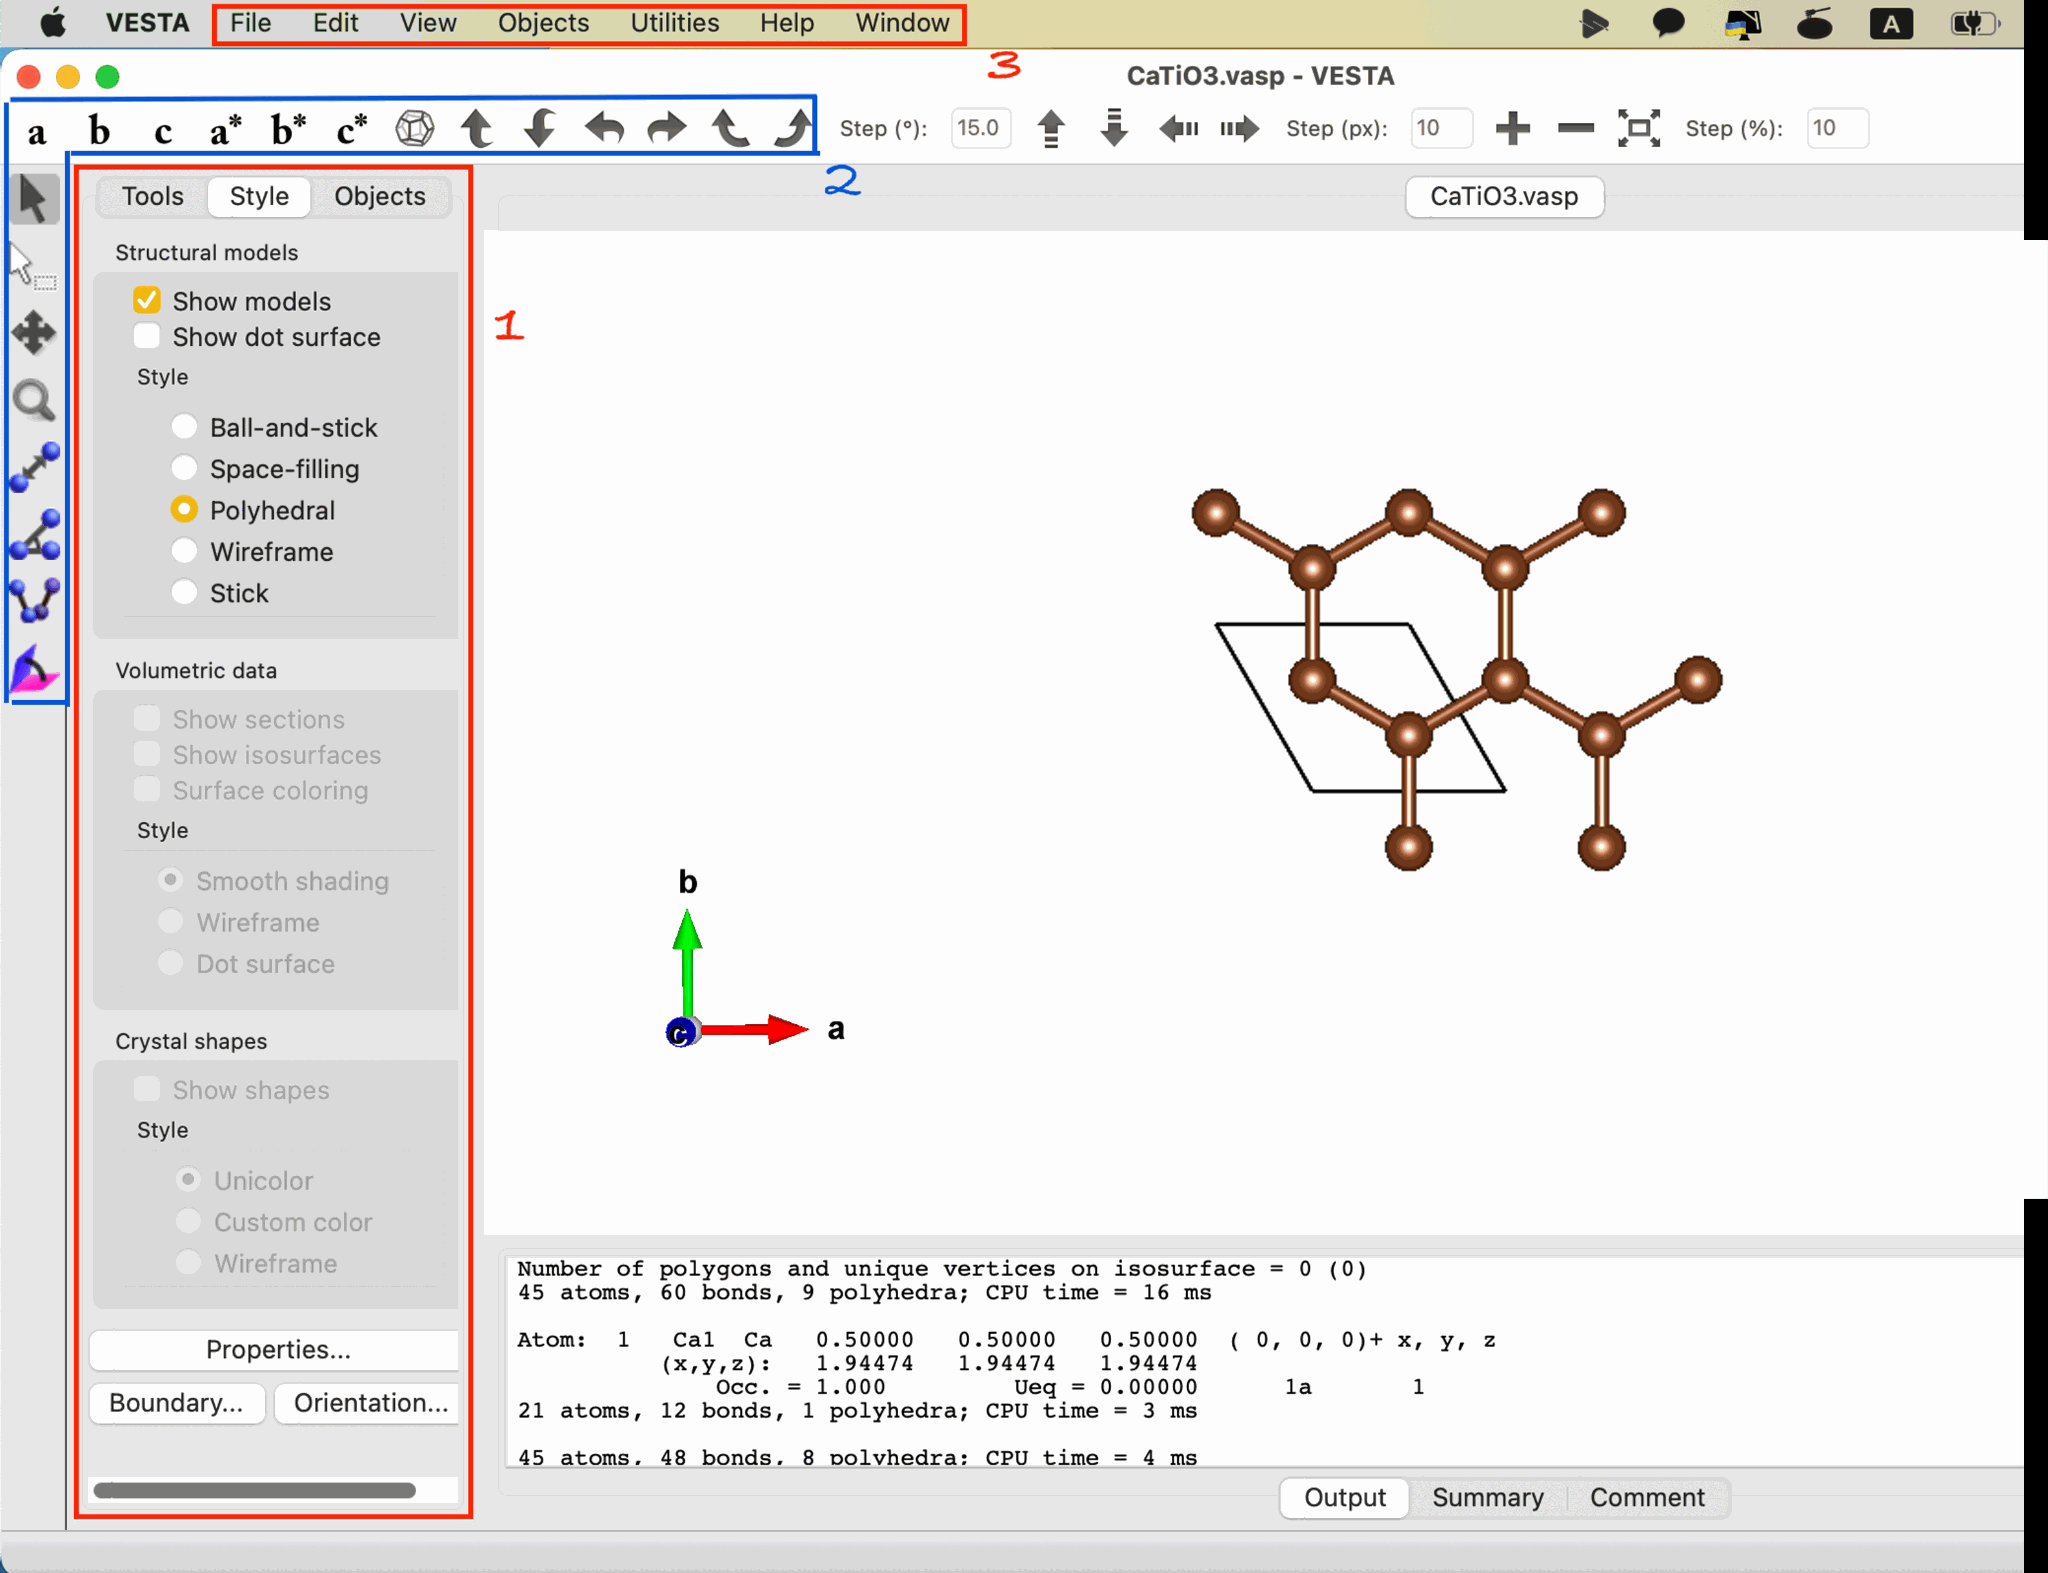Activate the Translate move tool
2048x1573 pixels.
34,333
